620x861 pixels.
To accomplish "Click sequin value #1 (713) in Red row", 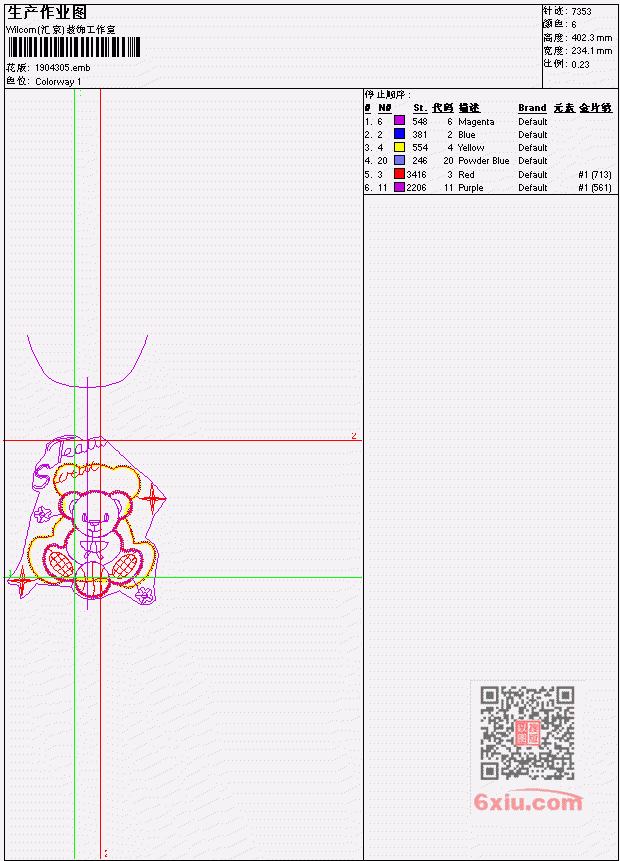I will coord(595,175).
